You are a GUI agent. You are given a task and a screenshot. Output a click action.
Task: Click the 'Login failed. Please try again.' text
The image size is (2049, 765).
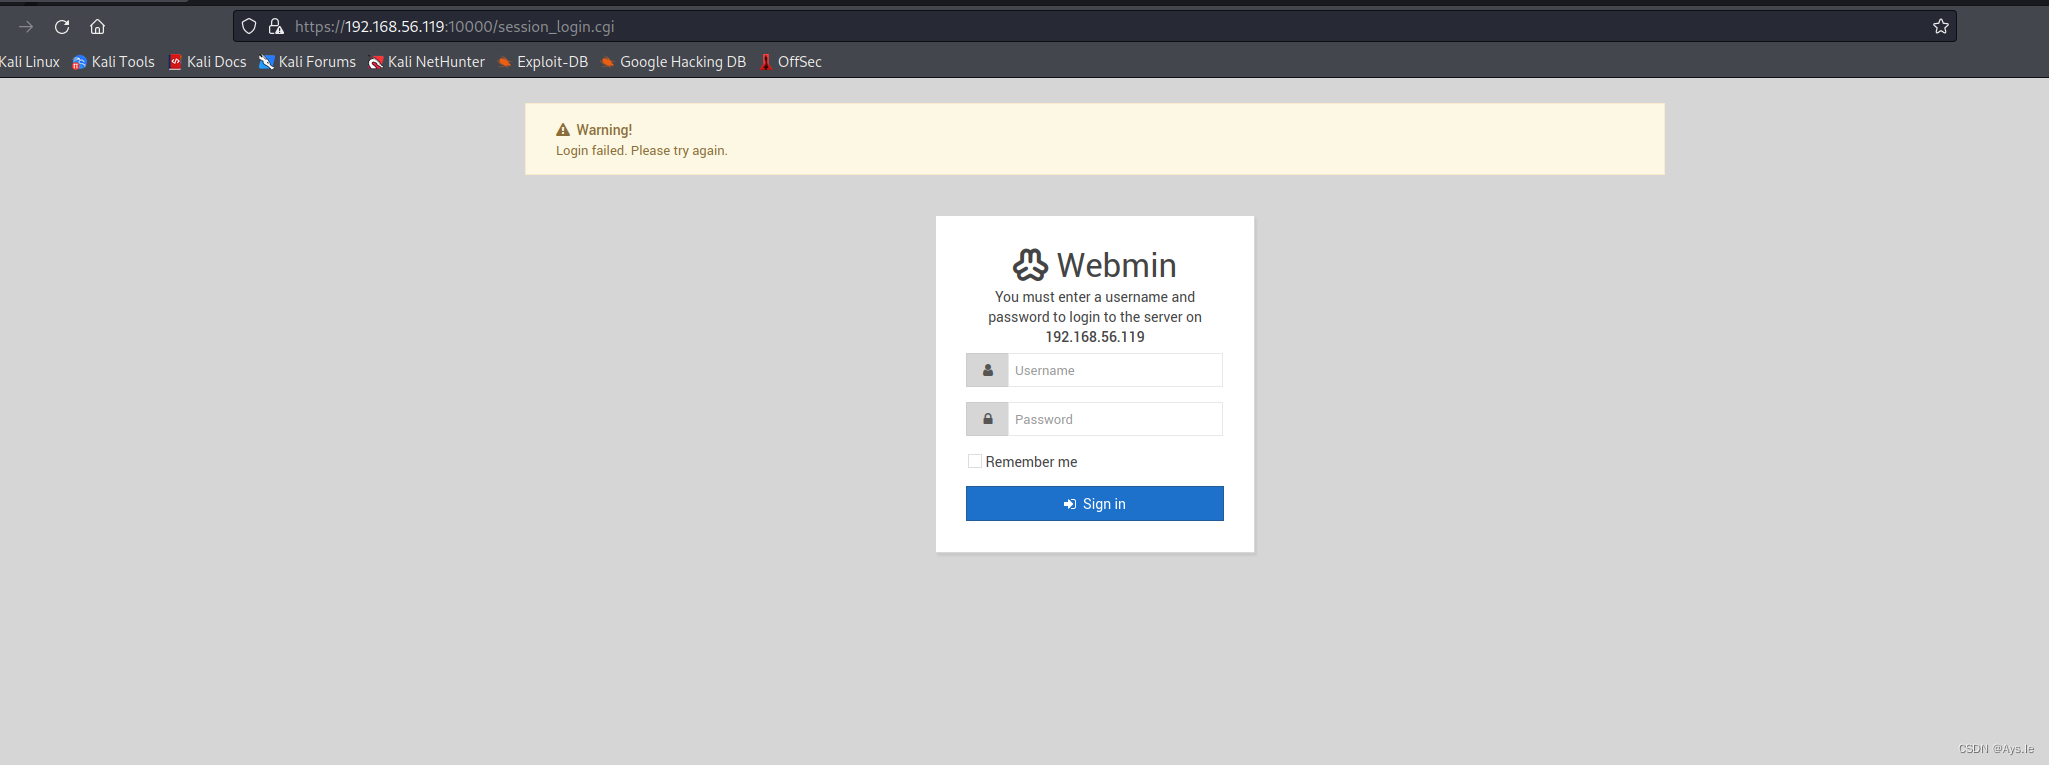point(642,151)
